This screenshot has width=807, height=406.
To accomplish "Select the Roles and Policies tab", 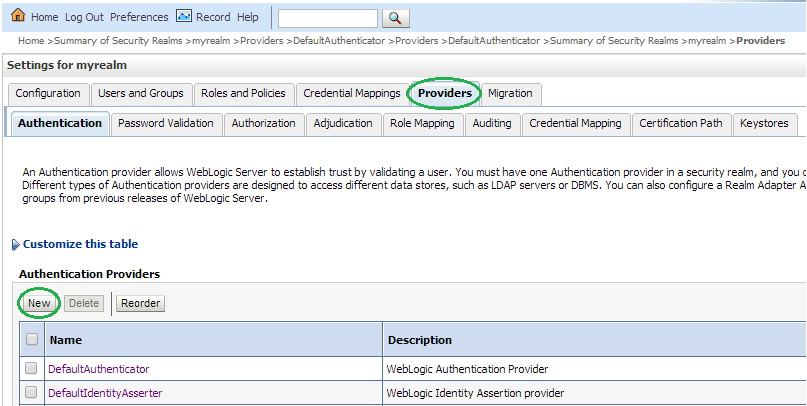I will (x=243, y=94).
